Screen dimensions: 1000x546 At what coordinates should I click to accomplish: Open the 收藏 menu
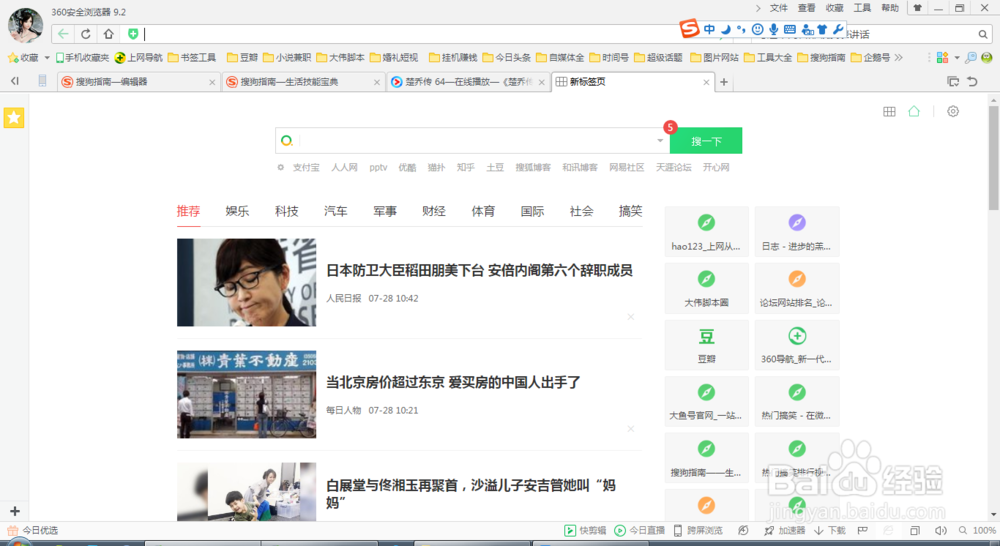(834, 8)
